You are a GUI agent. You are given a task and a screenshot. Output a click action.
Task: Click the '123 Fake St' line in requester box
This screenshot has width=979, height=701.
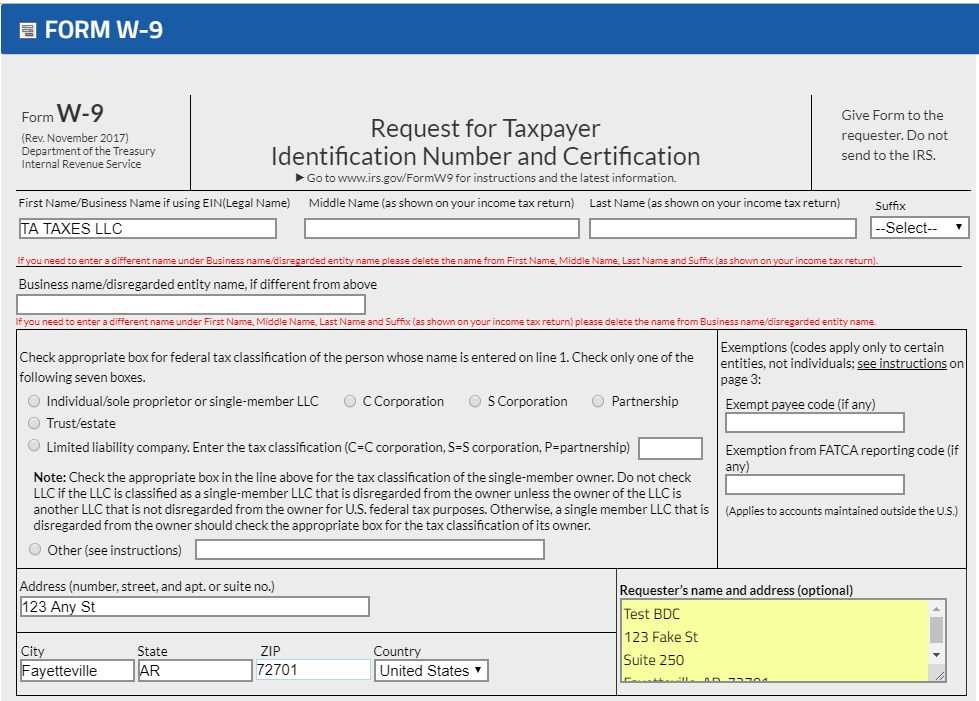(x=661, y=637)
